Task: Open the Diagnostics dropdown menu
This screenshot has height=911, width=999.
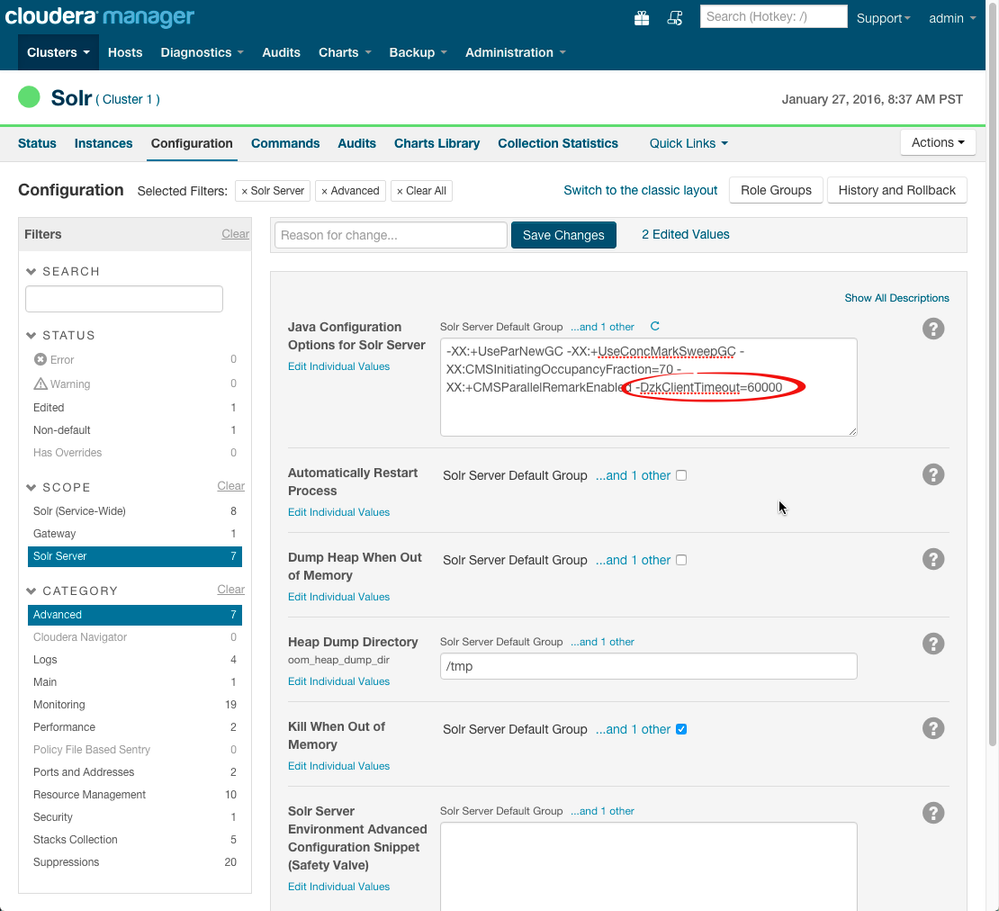Action: [x=202, y=52]
